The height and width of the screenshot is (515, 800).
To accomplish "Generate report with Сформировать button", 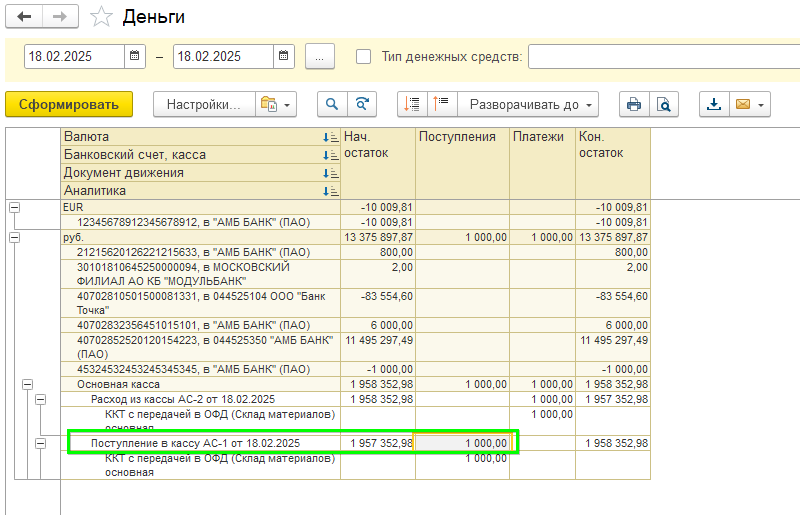I will click(69, 105).
